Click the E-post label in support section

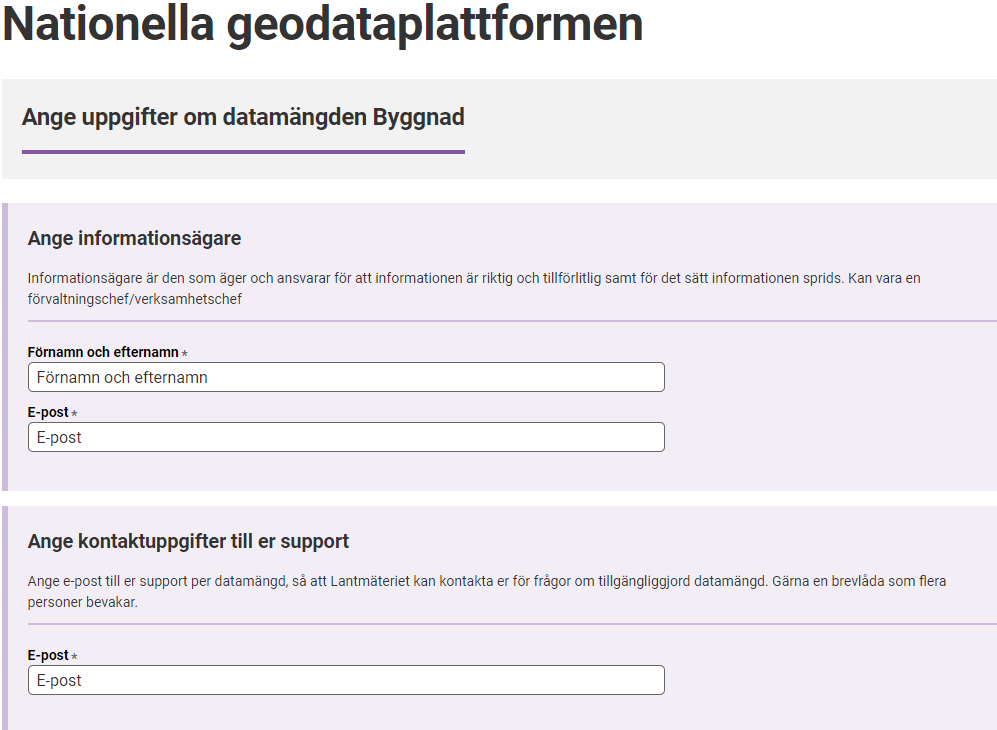click(48, 655)
